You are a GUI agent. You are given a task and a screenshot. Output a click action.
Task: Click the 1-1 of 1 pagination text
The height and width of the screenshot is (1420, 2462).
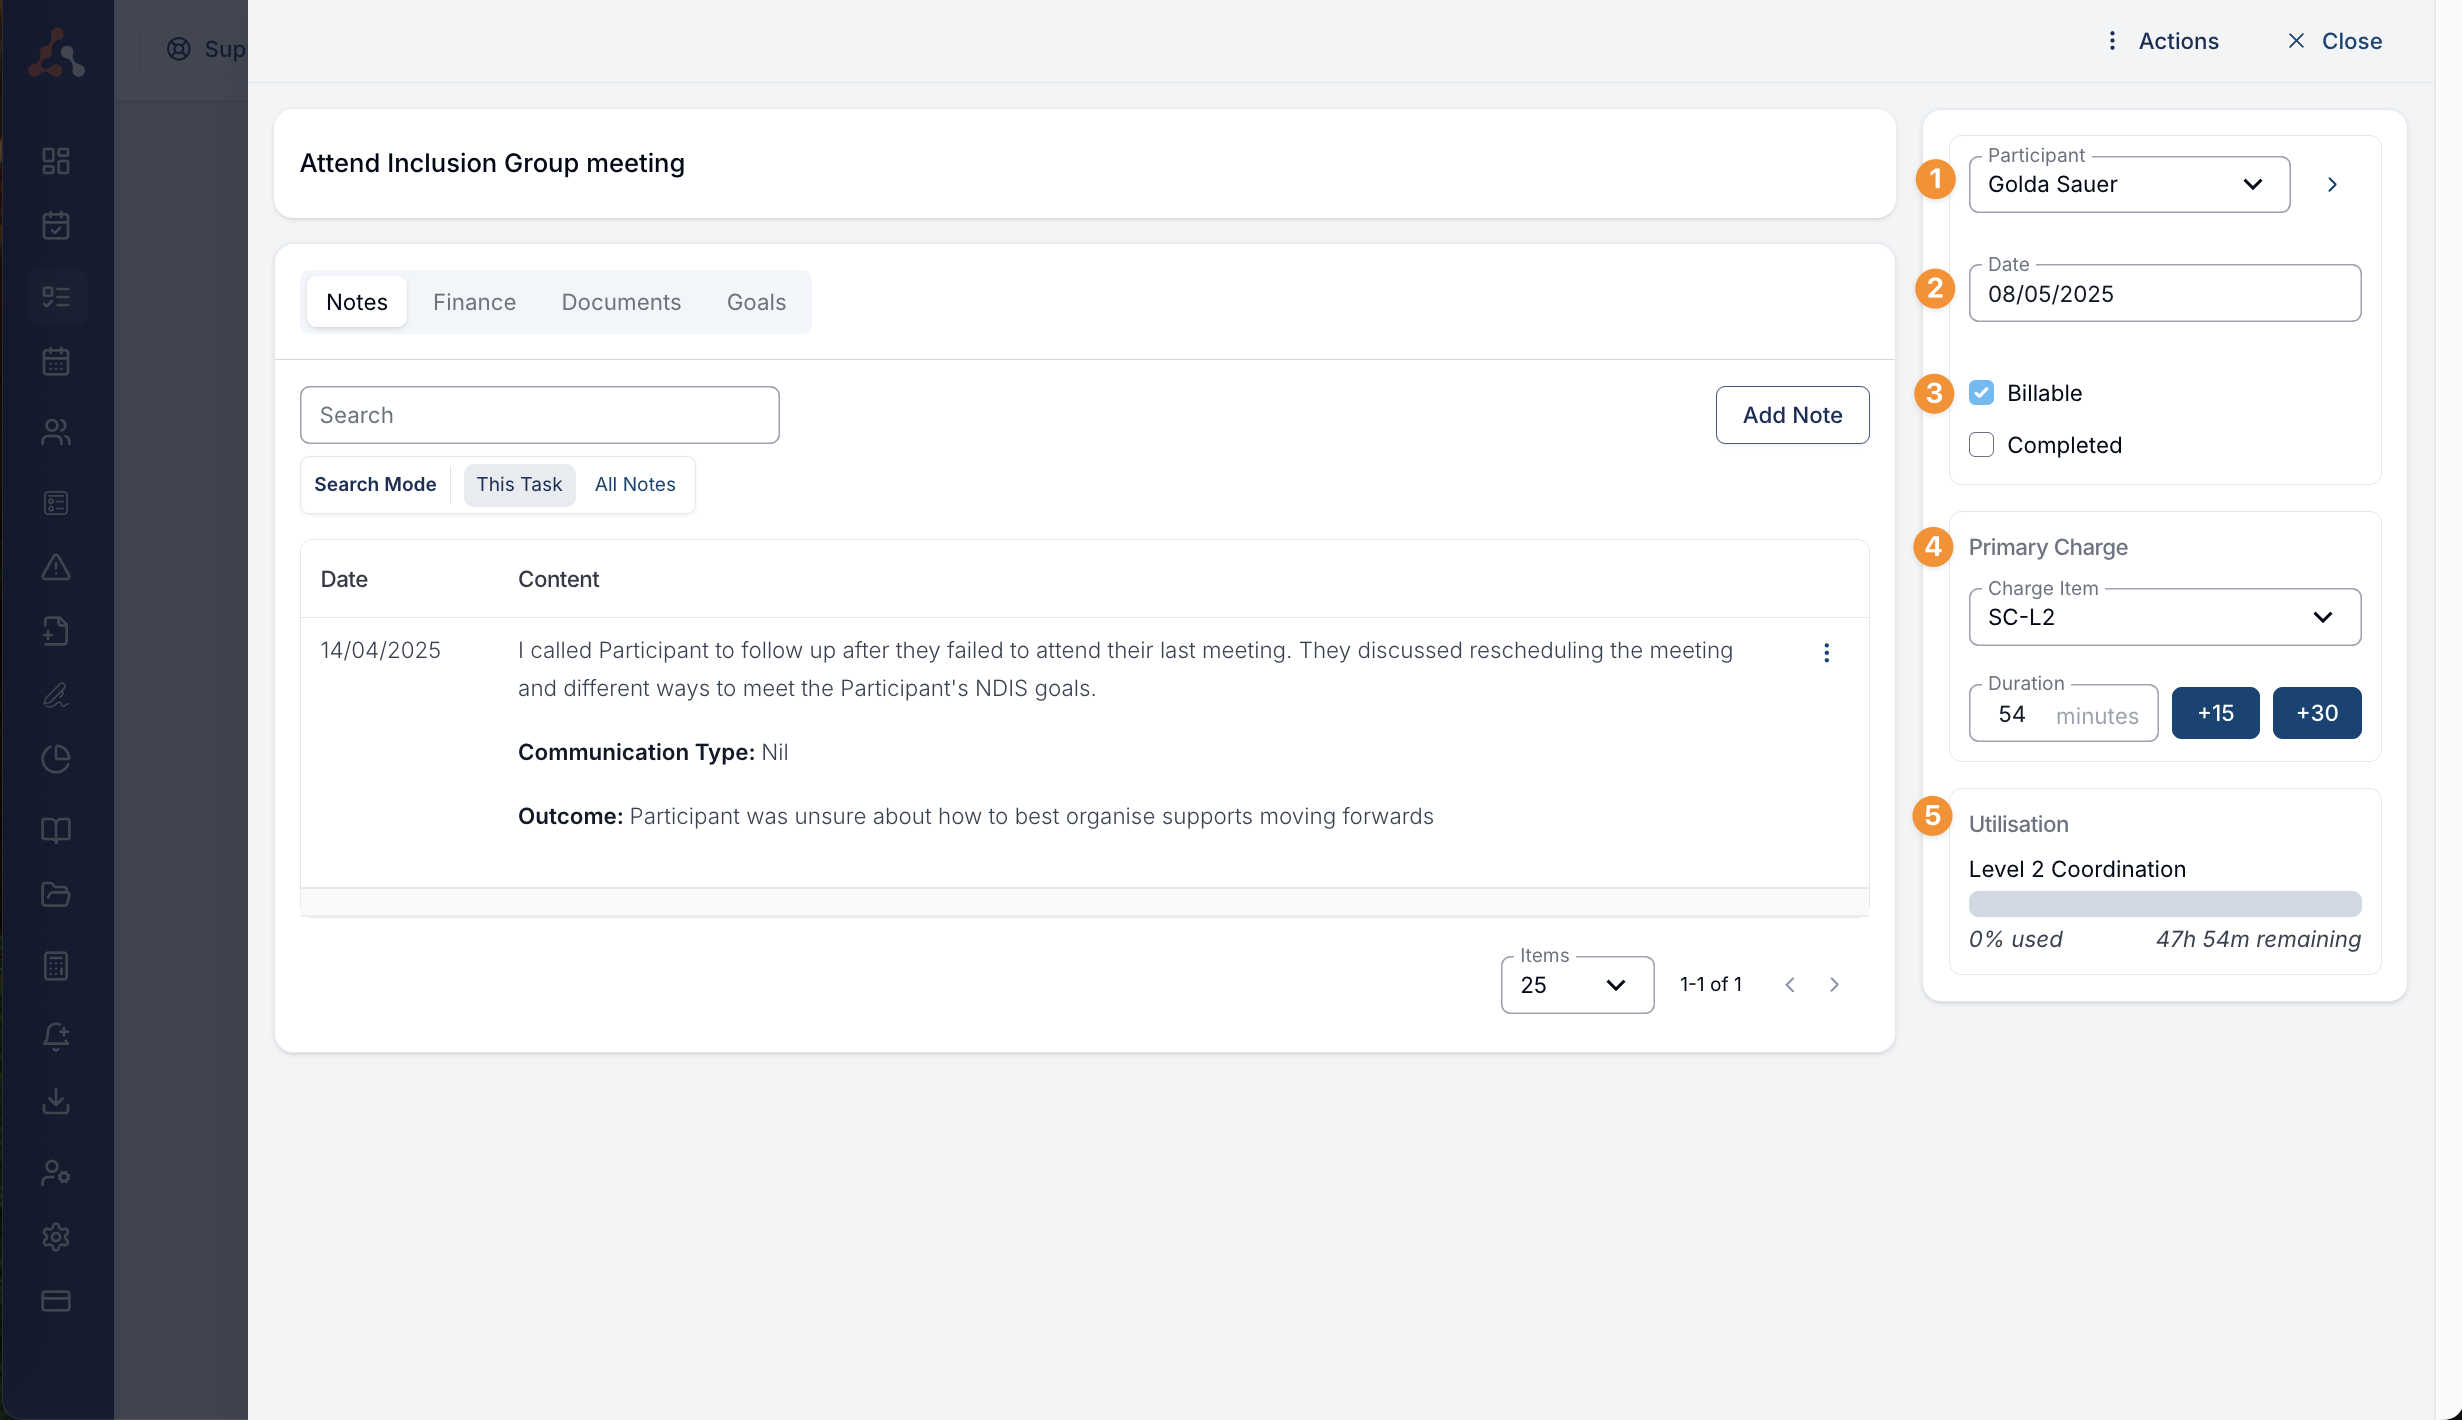click(x=1711, y=985)
